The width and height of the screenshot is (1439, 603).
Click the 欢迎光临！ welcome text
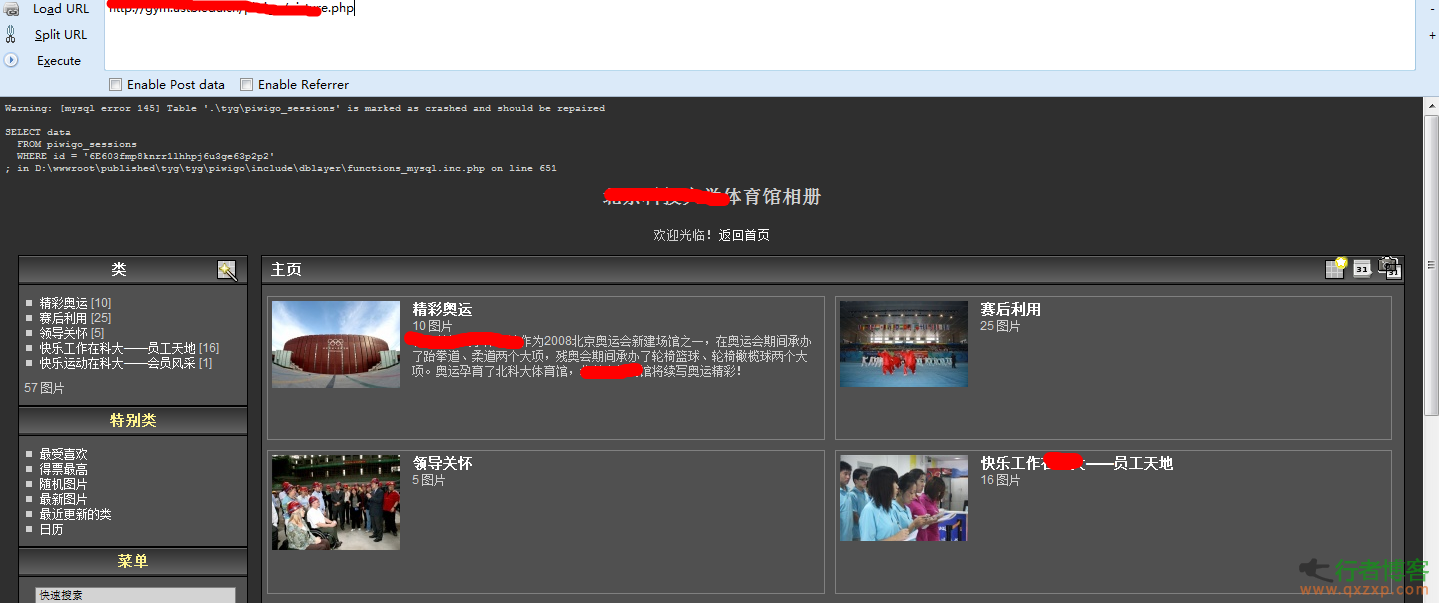click(x=683, y=235)
